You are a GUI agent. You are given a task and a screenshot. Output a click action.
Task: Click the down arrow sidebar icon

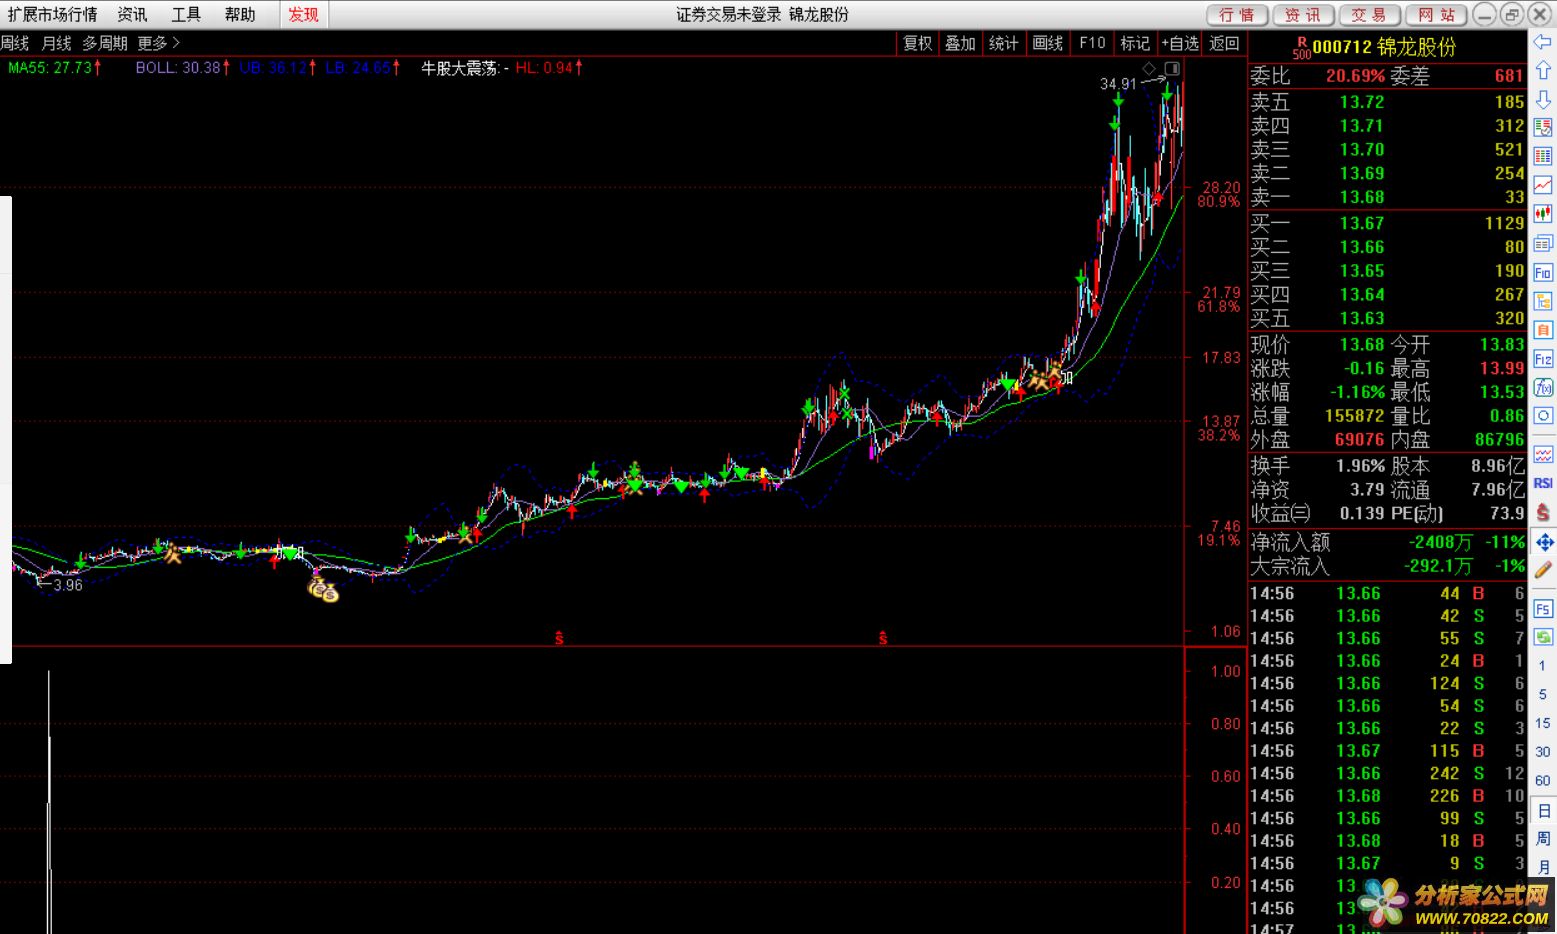pyautogui.click(x=1543, y=99)
